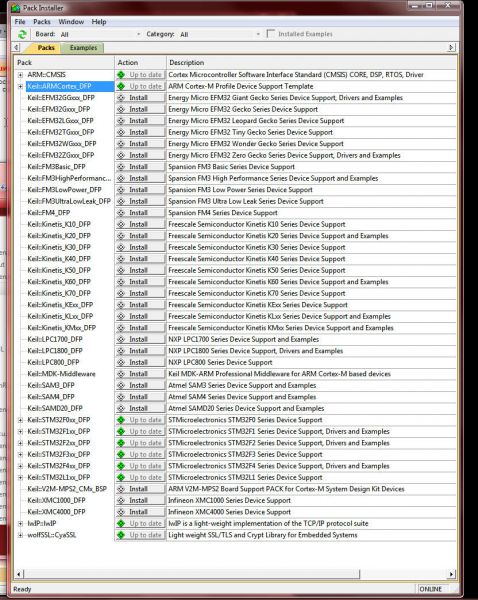Image resolution: width=478 pixels, height=600 pixels.
Task: Click Up to date button for Keil::STM32F2xx_DFP
Action: pyautogui.click(x=140, y=443)
